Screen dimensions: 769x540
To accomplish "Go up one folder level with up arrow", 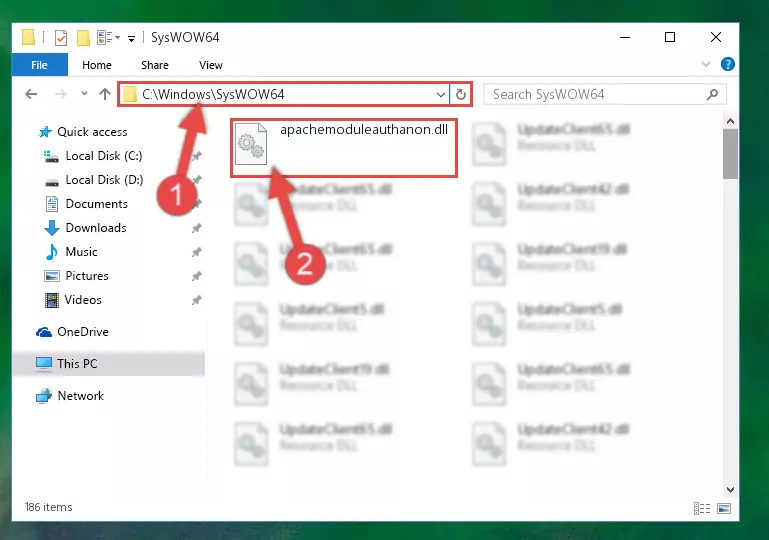I will coord(104,94).
